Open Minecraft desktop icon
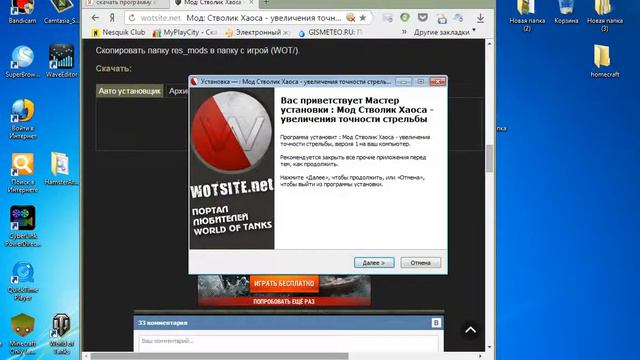This screenshot has width=640, height=360. pos(22,334)
